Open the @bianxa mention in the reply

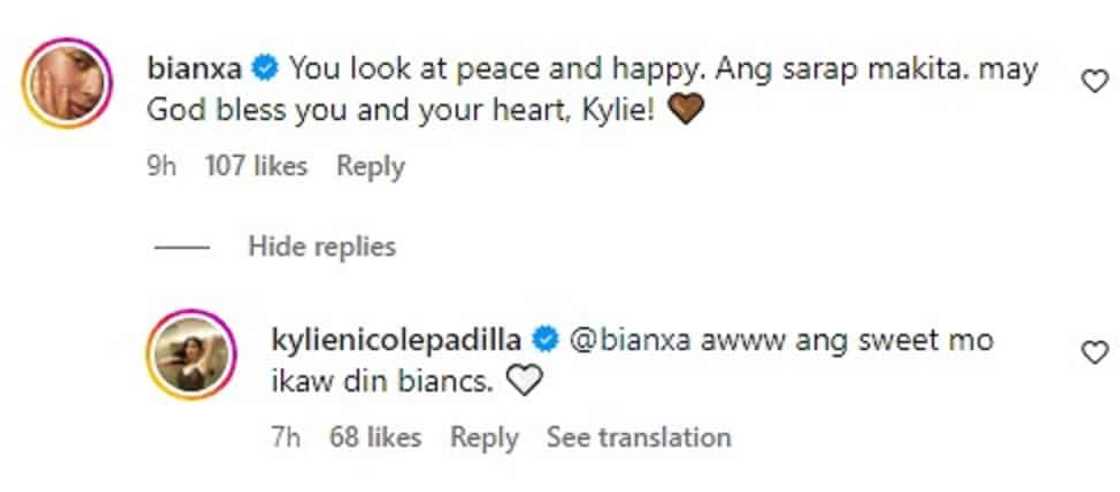pos(616,341)
